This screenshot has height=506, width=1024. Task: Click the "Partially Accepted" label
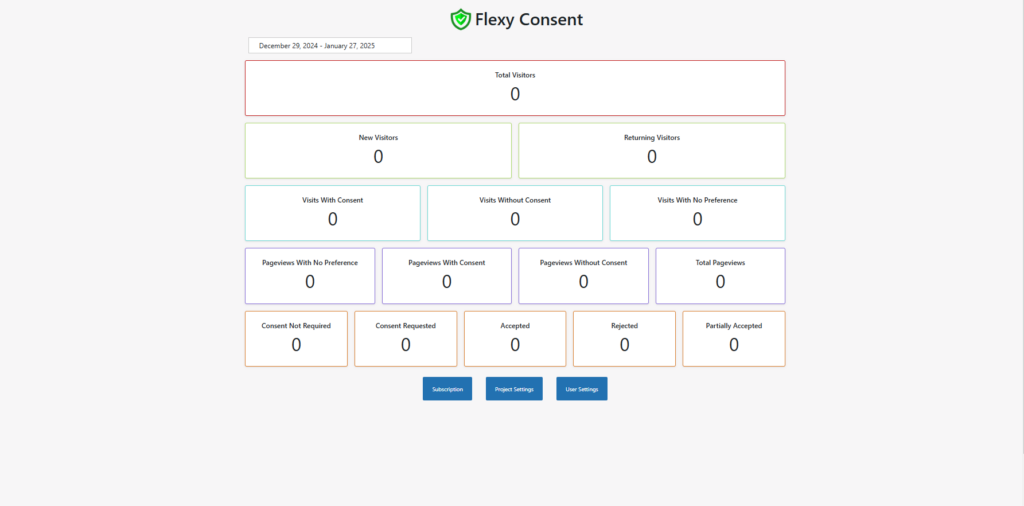pyautogui.click(x=734, y=326)
